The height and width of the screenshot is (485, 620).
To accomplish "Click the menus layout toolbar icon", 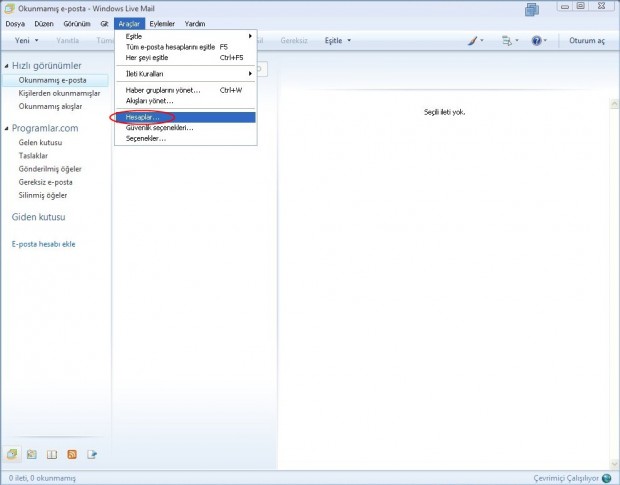I will tap(507, 40).
